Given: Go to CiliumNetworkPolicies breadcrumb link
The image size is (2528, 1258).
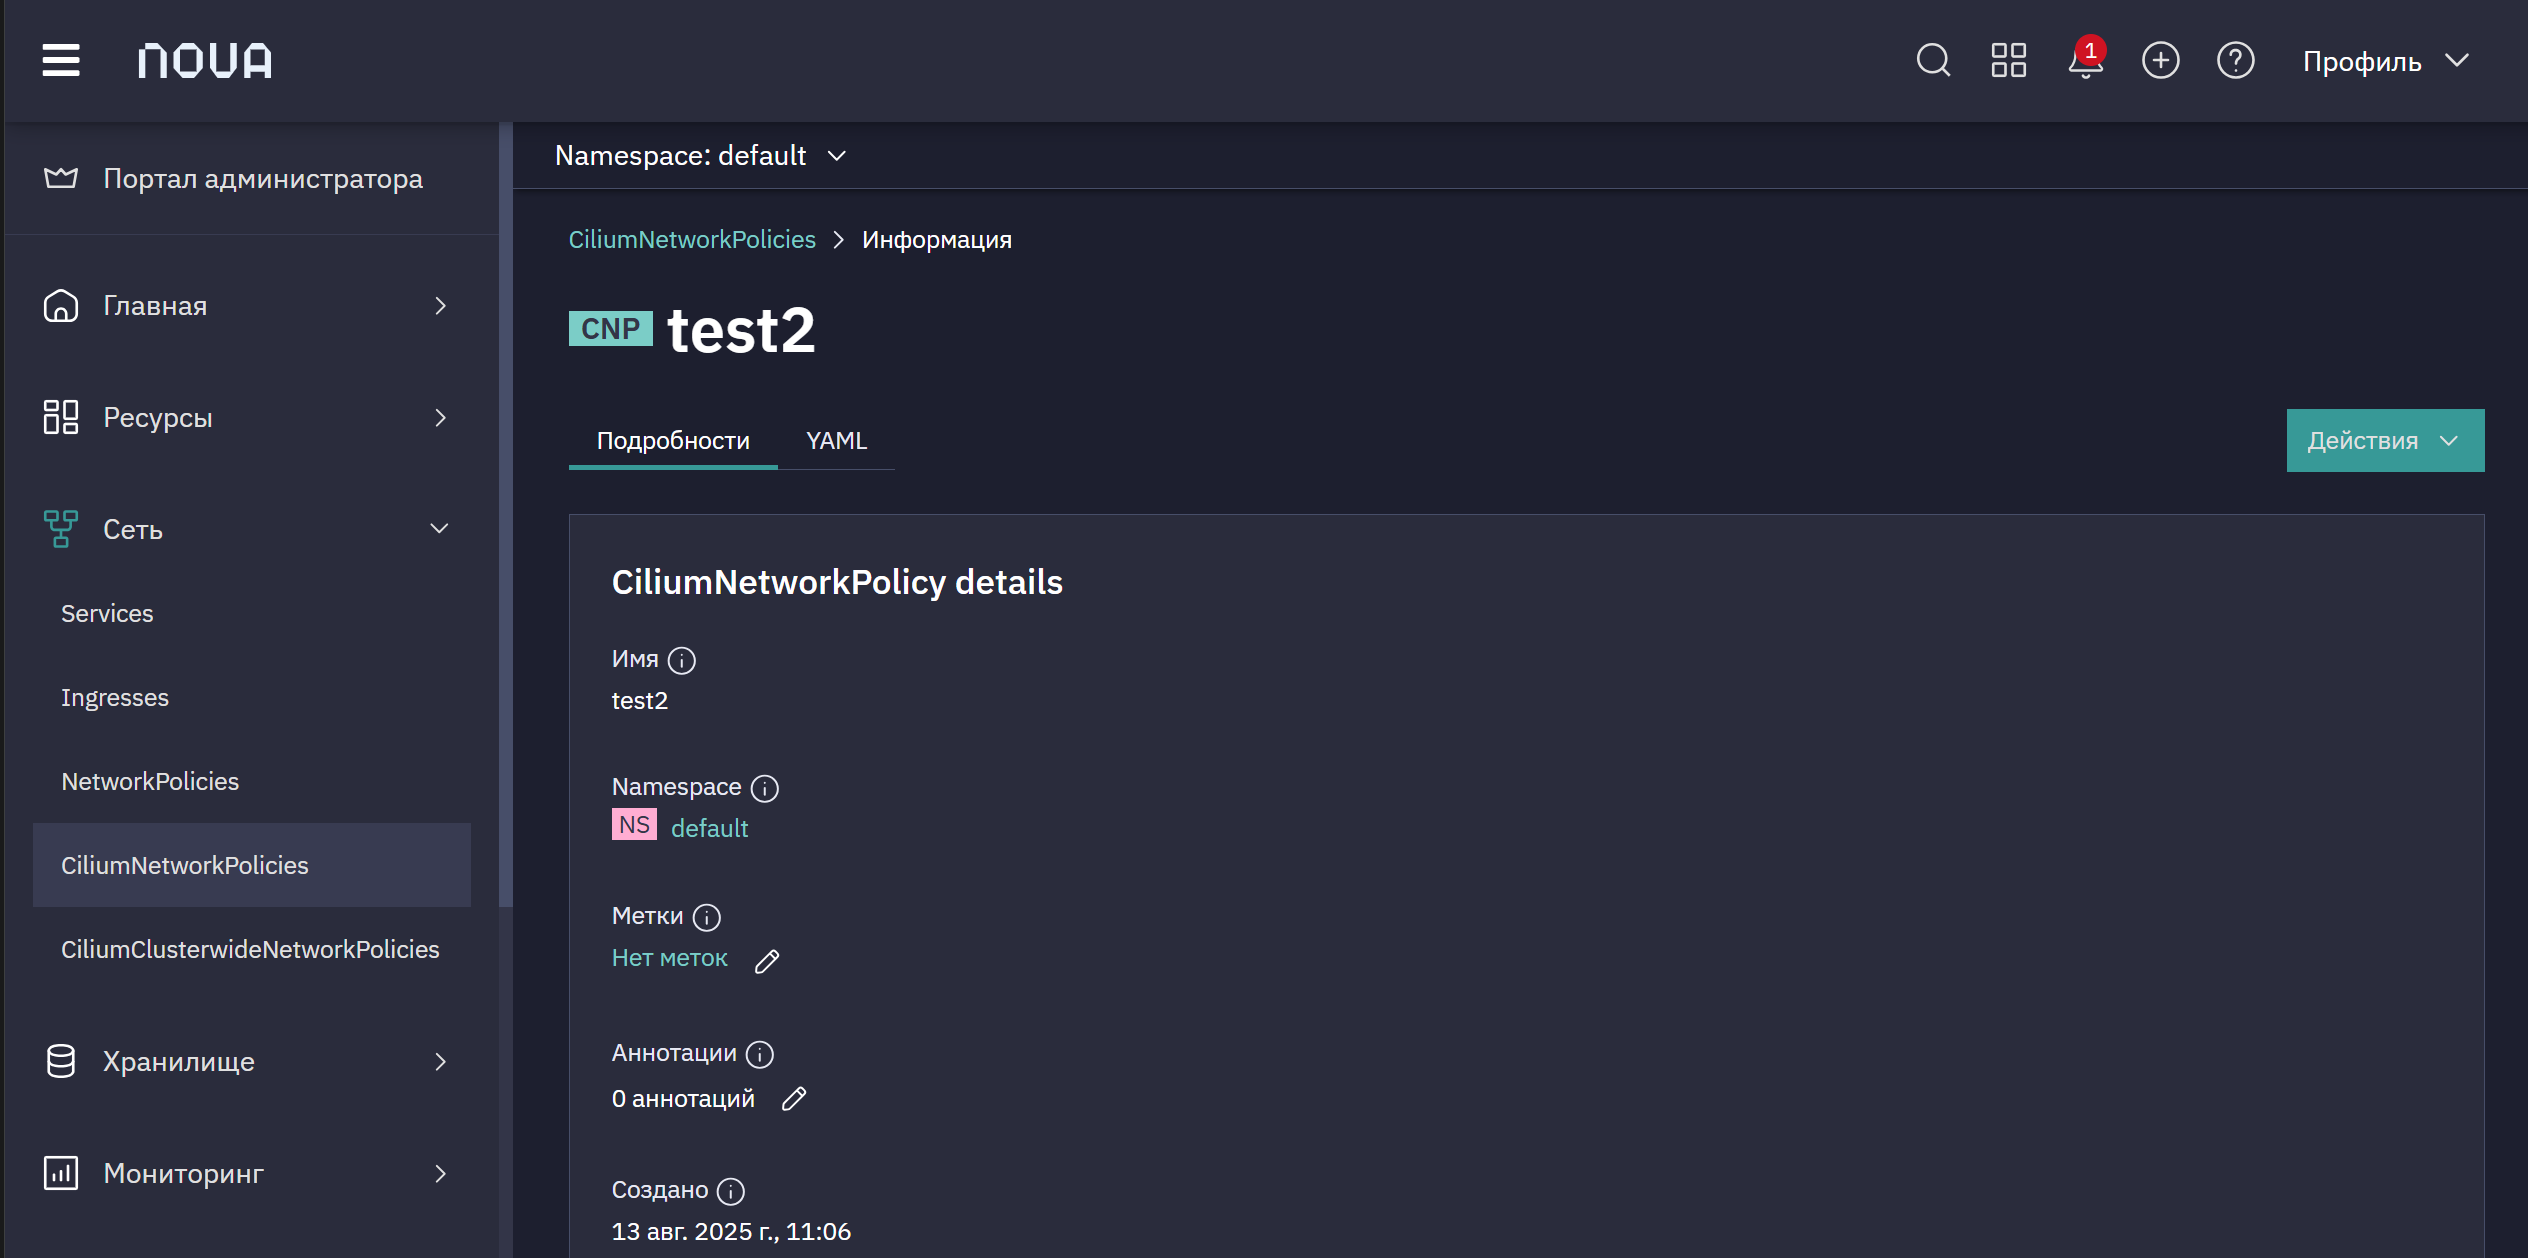Looking at the screenshot, I should (692, 239).
